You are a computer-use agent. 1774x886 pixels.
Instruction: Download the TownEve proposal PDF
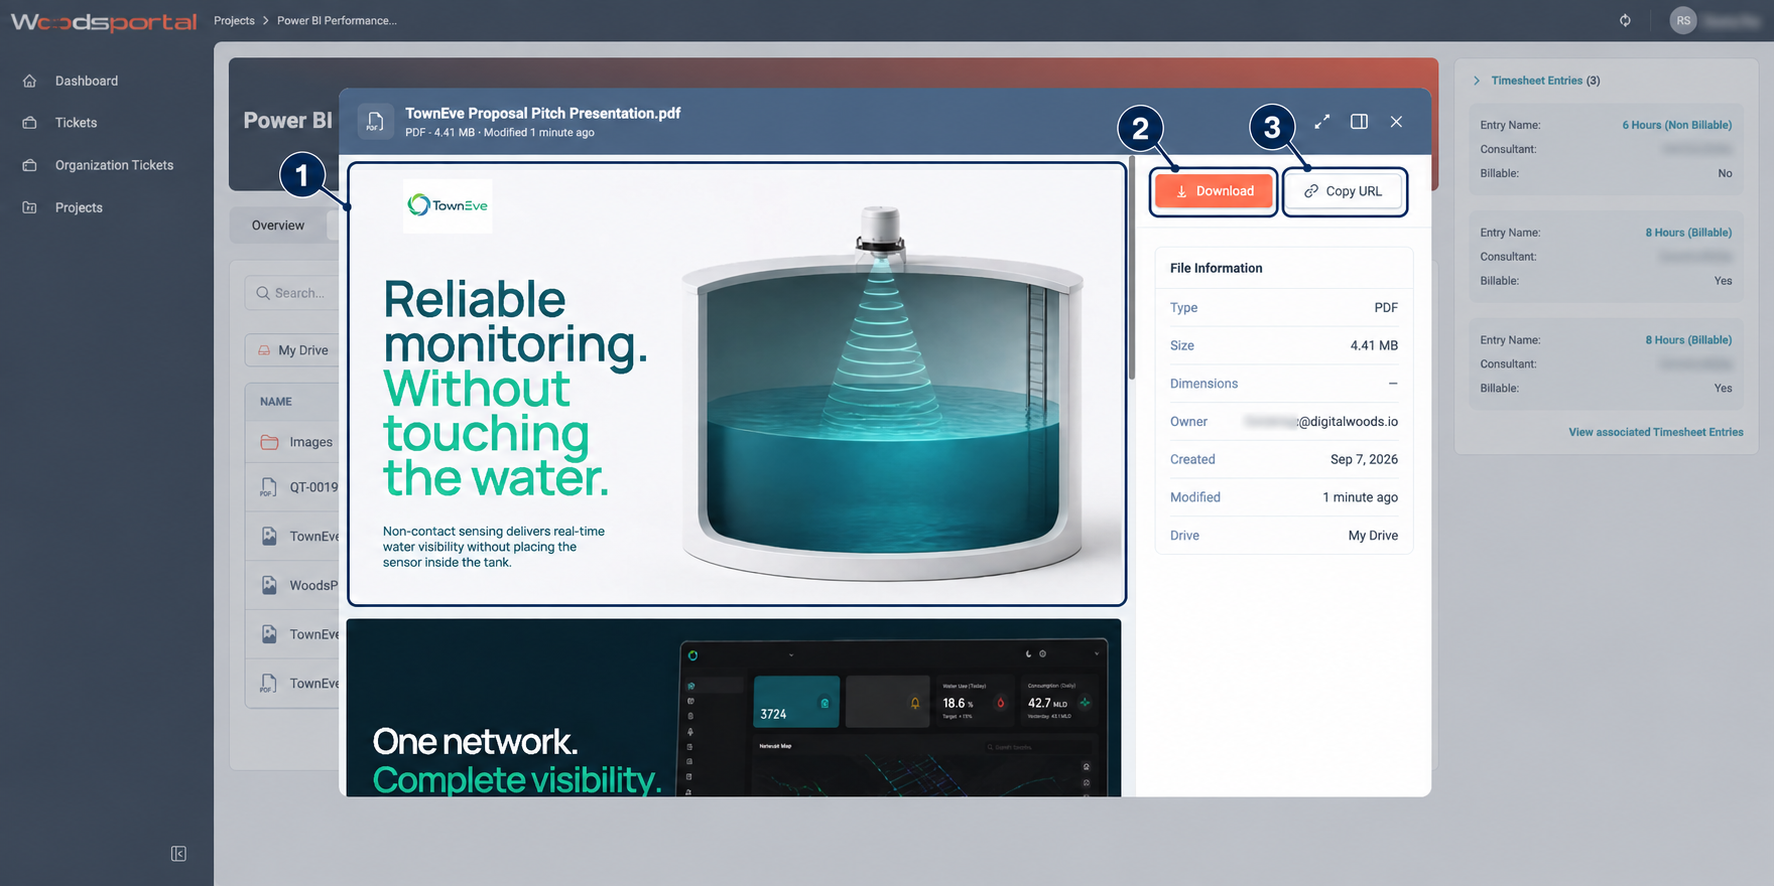pos(1214,191)
